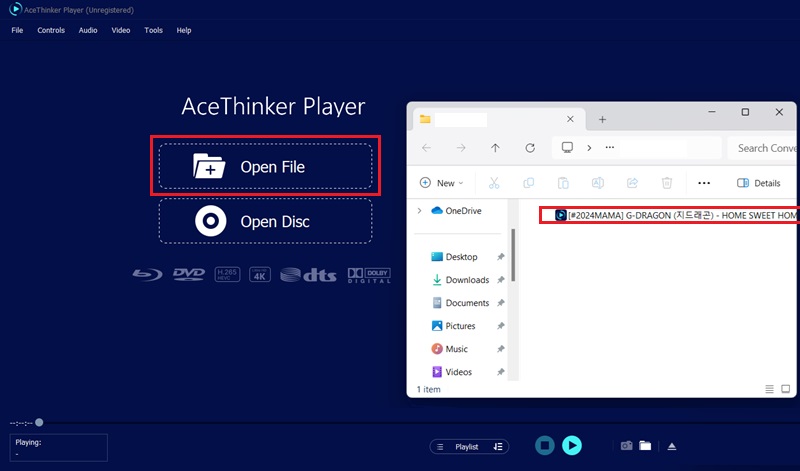This screenshot has height=471, width=800.
Task: Toggle the Details pane button
Action: tap(759, 183)
